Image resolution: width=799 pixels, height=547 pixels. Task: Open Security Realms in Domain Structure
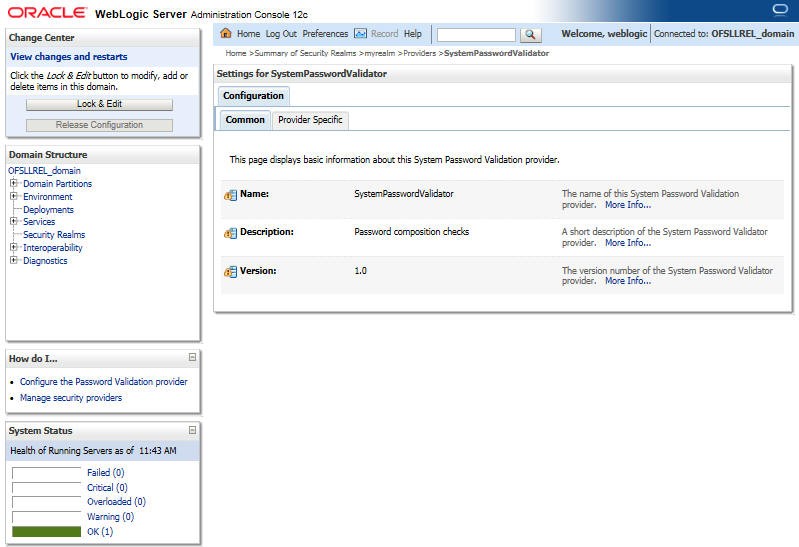(x=54, y=235)
